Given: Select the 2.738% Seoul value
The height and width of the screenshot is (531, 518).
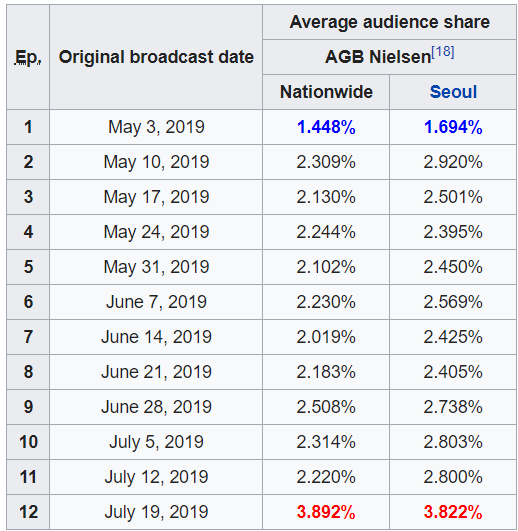Looking at the screenshot, I should (453, 407).
